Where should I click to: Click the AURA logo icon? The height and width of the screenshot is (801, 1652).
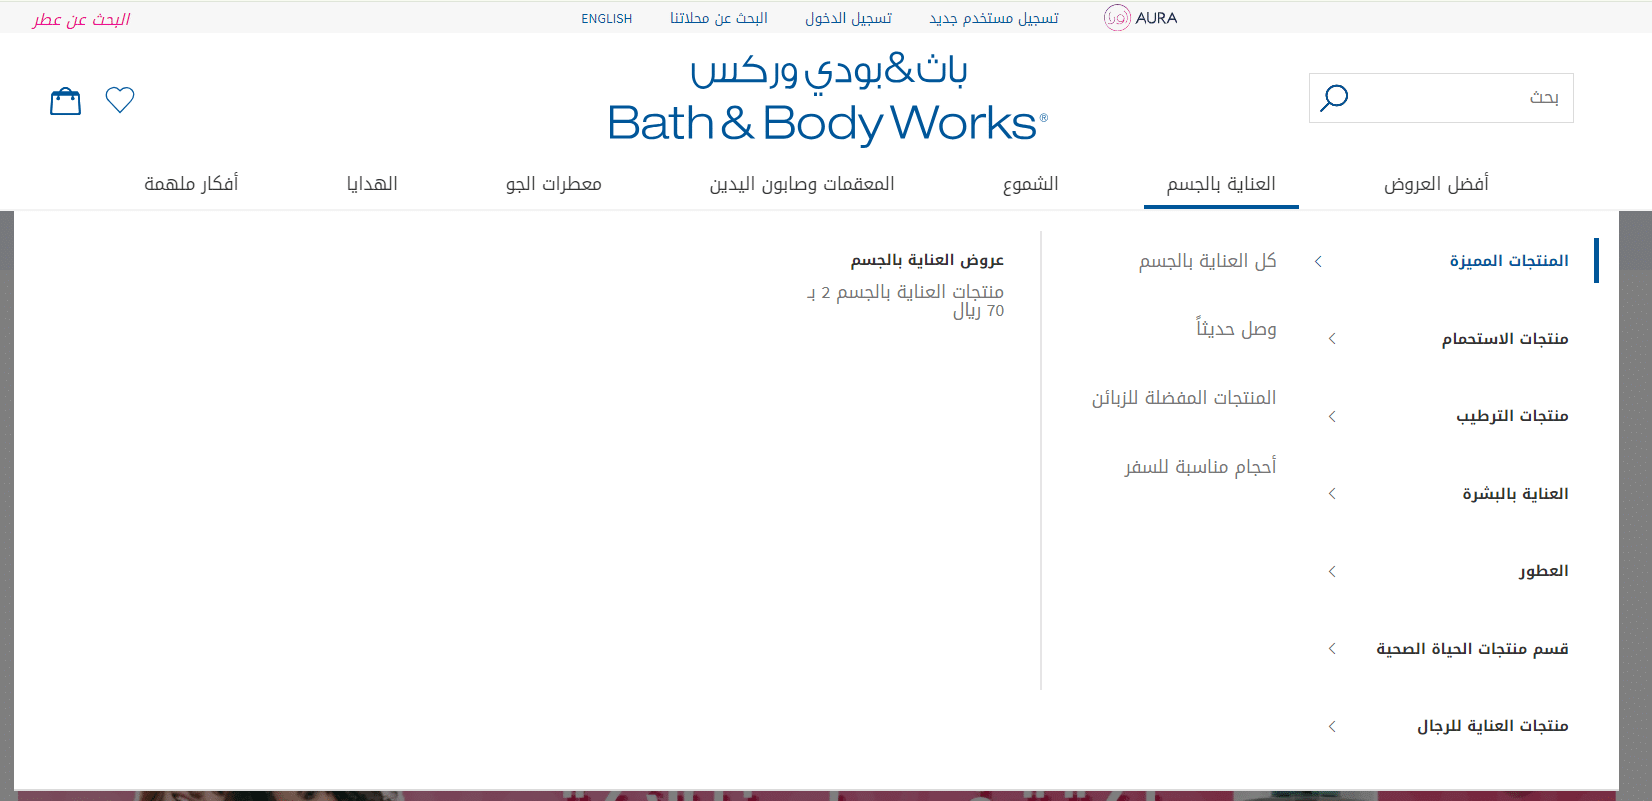coord(1117,18)
